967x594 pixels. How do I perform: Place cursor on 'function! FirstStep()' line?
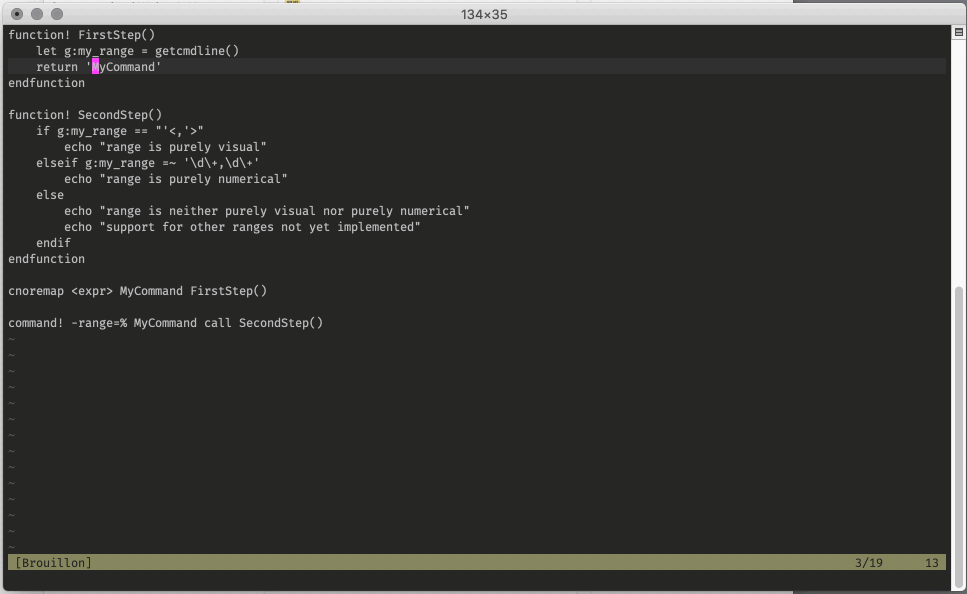click(80, 34)
